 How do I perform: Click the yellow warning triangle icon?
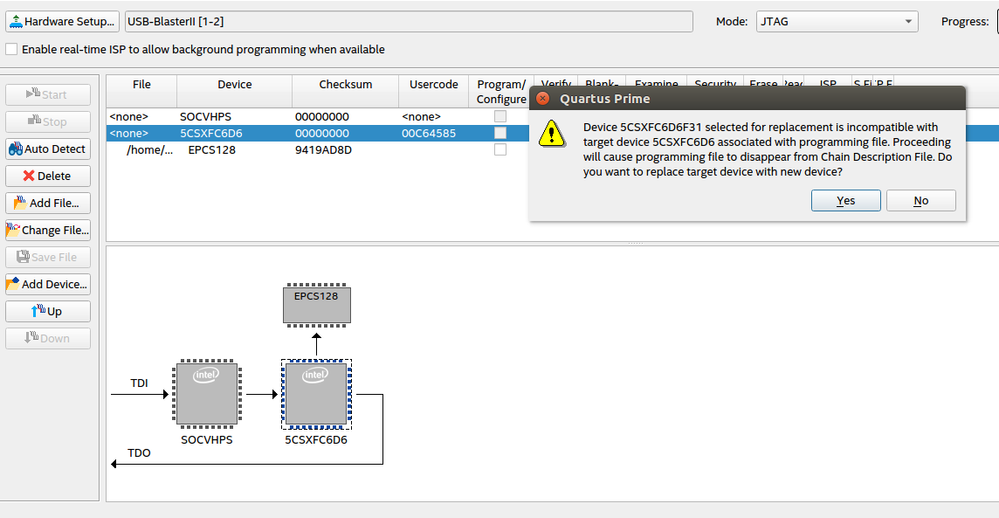(552, 134)
